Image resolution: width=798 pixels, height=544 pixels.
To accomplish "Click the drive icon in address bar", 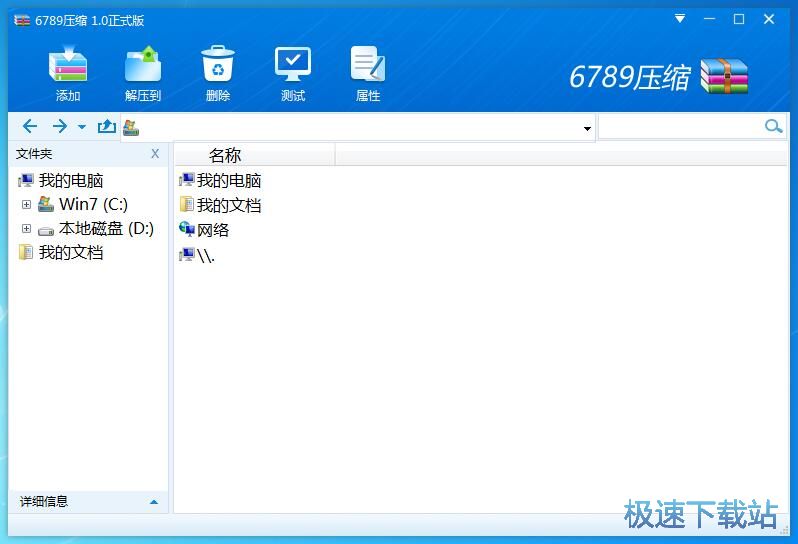I will pos(131,128).
